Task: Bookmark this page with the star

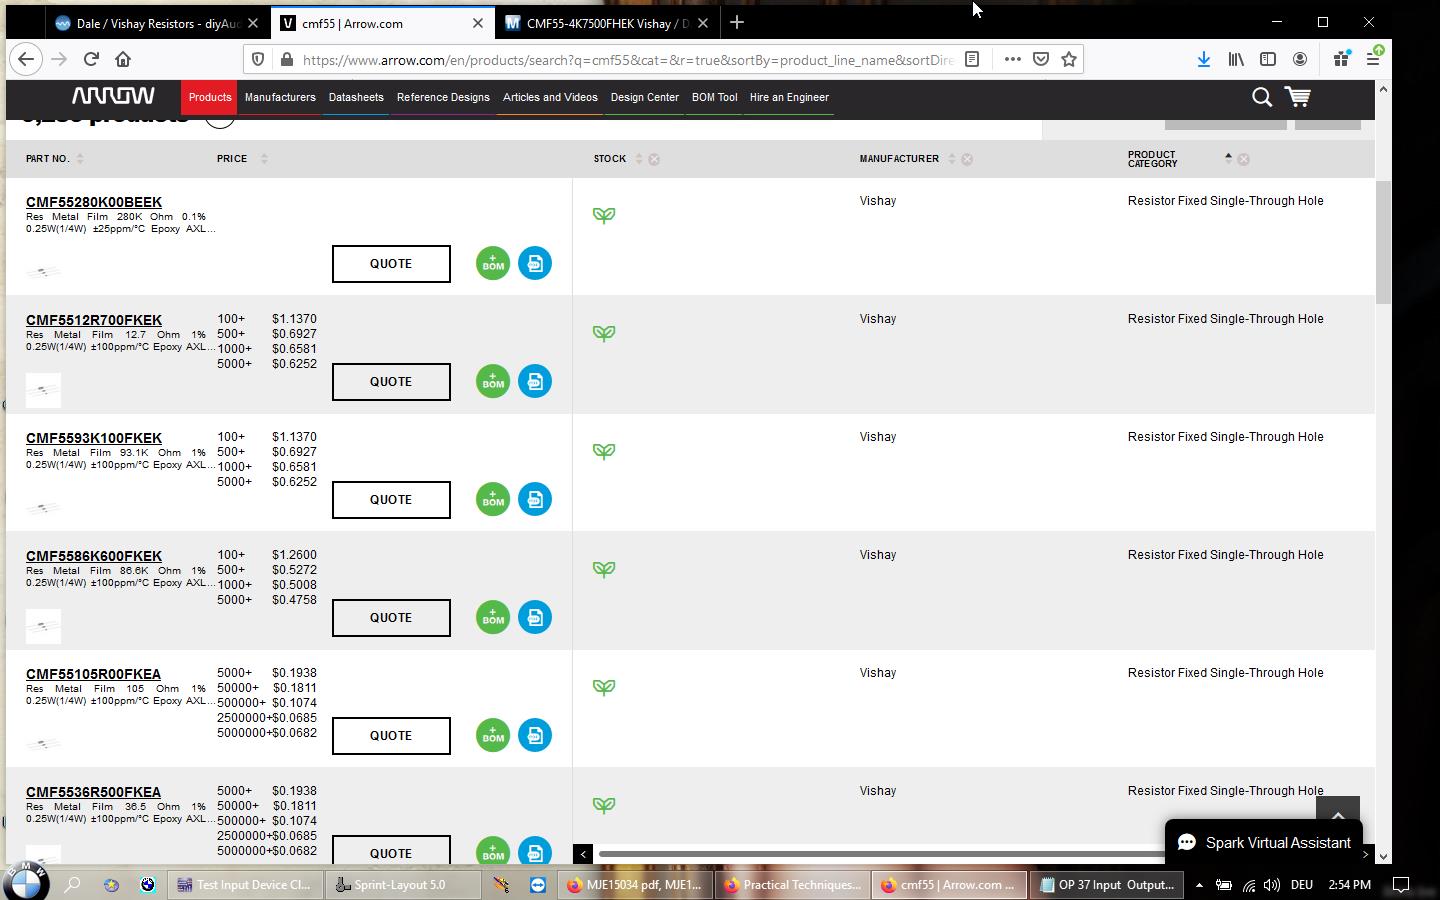Action: click(1069, 59)
